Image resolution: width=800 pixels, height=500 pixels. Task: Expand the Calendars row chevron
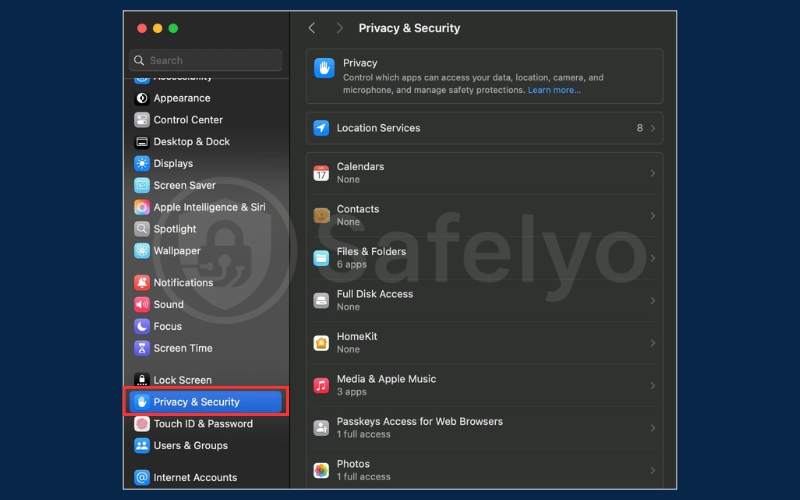(x=653, y=173)
